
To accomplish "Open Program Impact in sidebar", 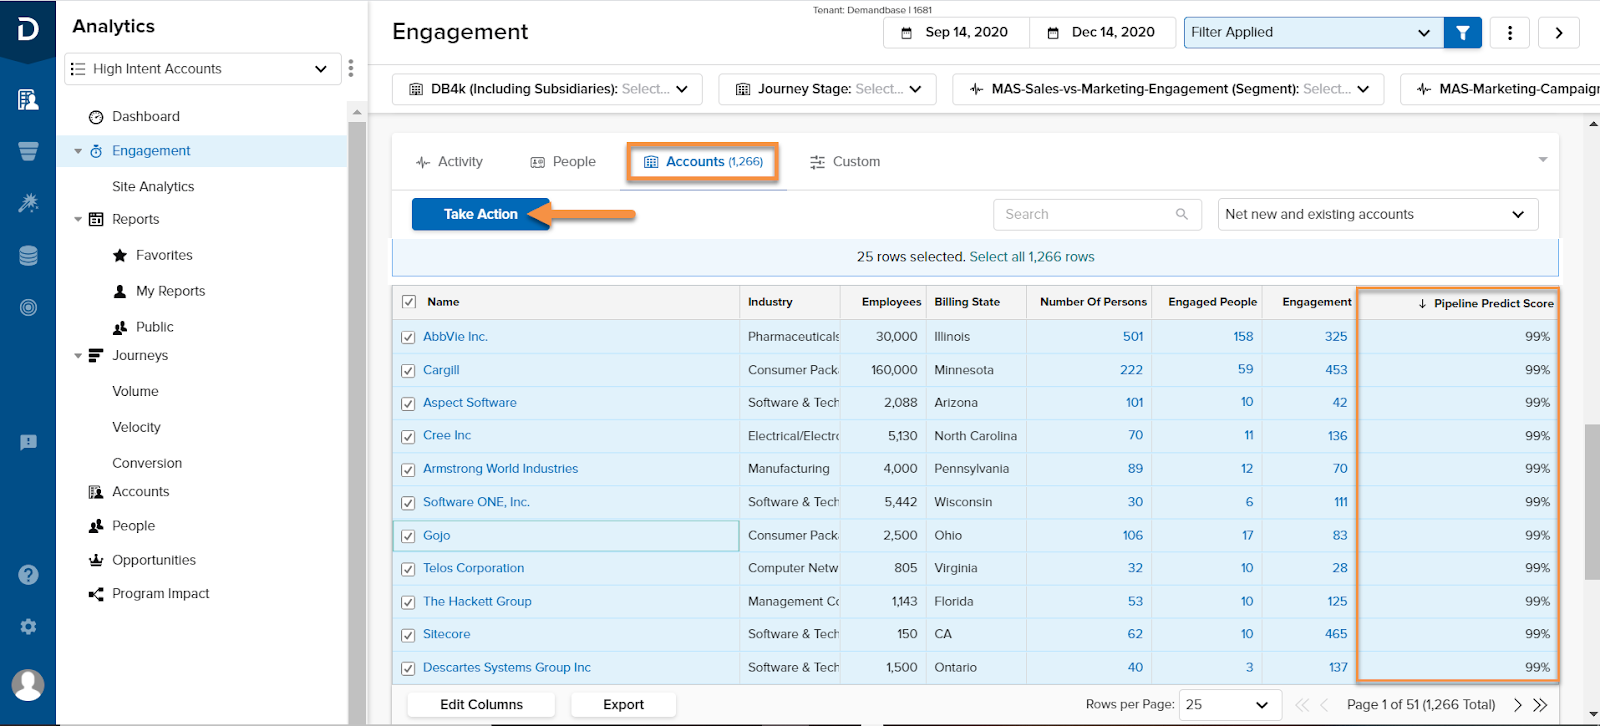I will click(160, 594).
